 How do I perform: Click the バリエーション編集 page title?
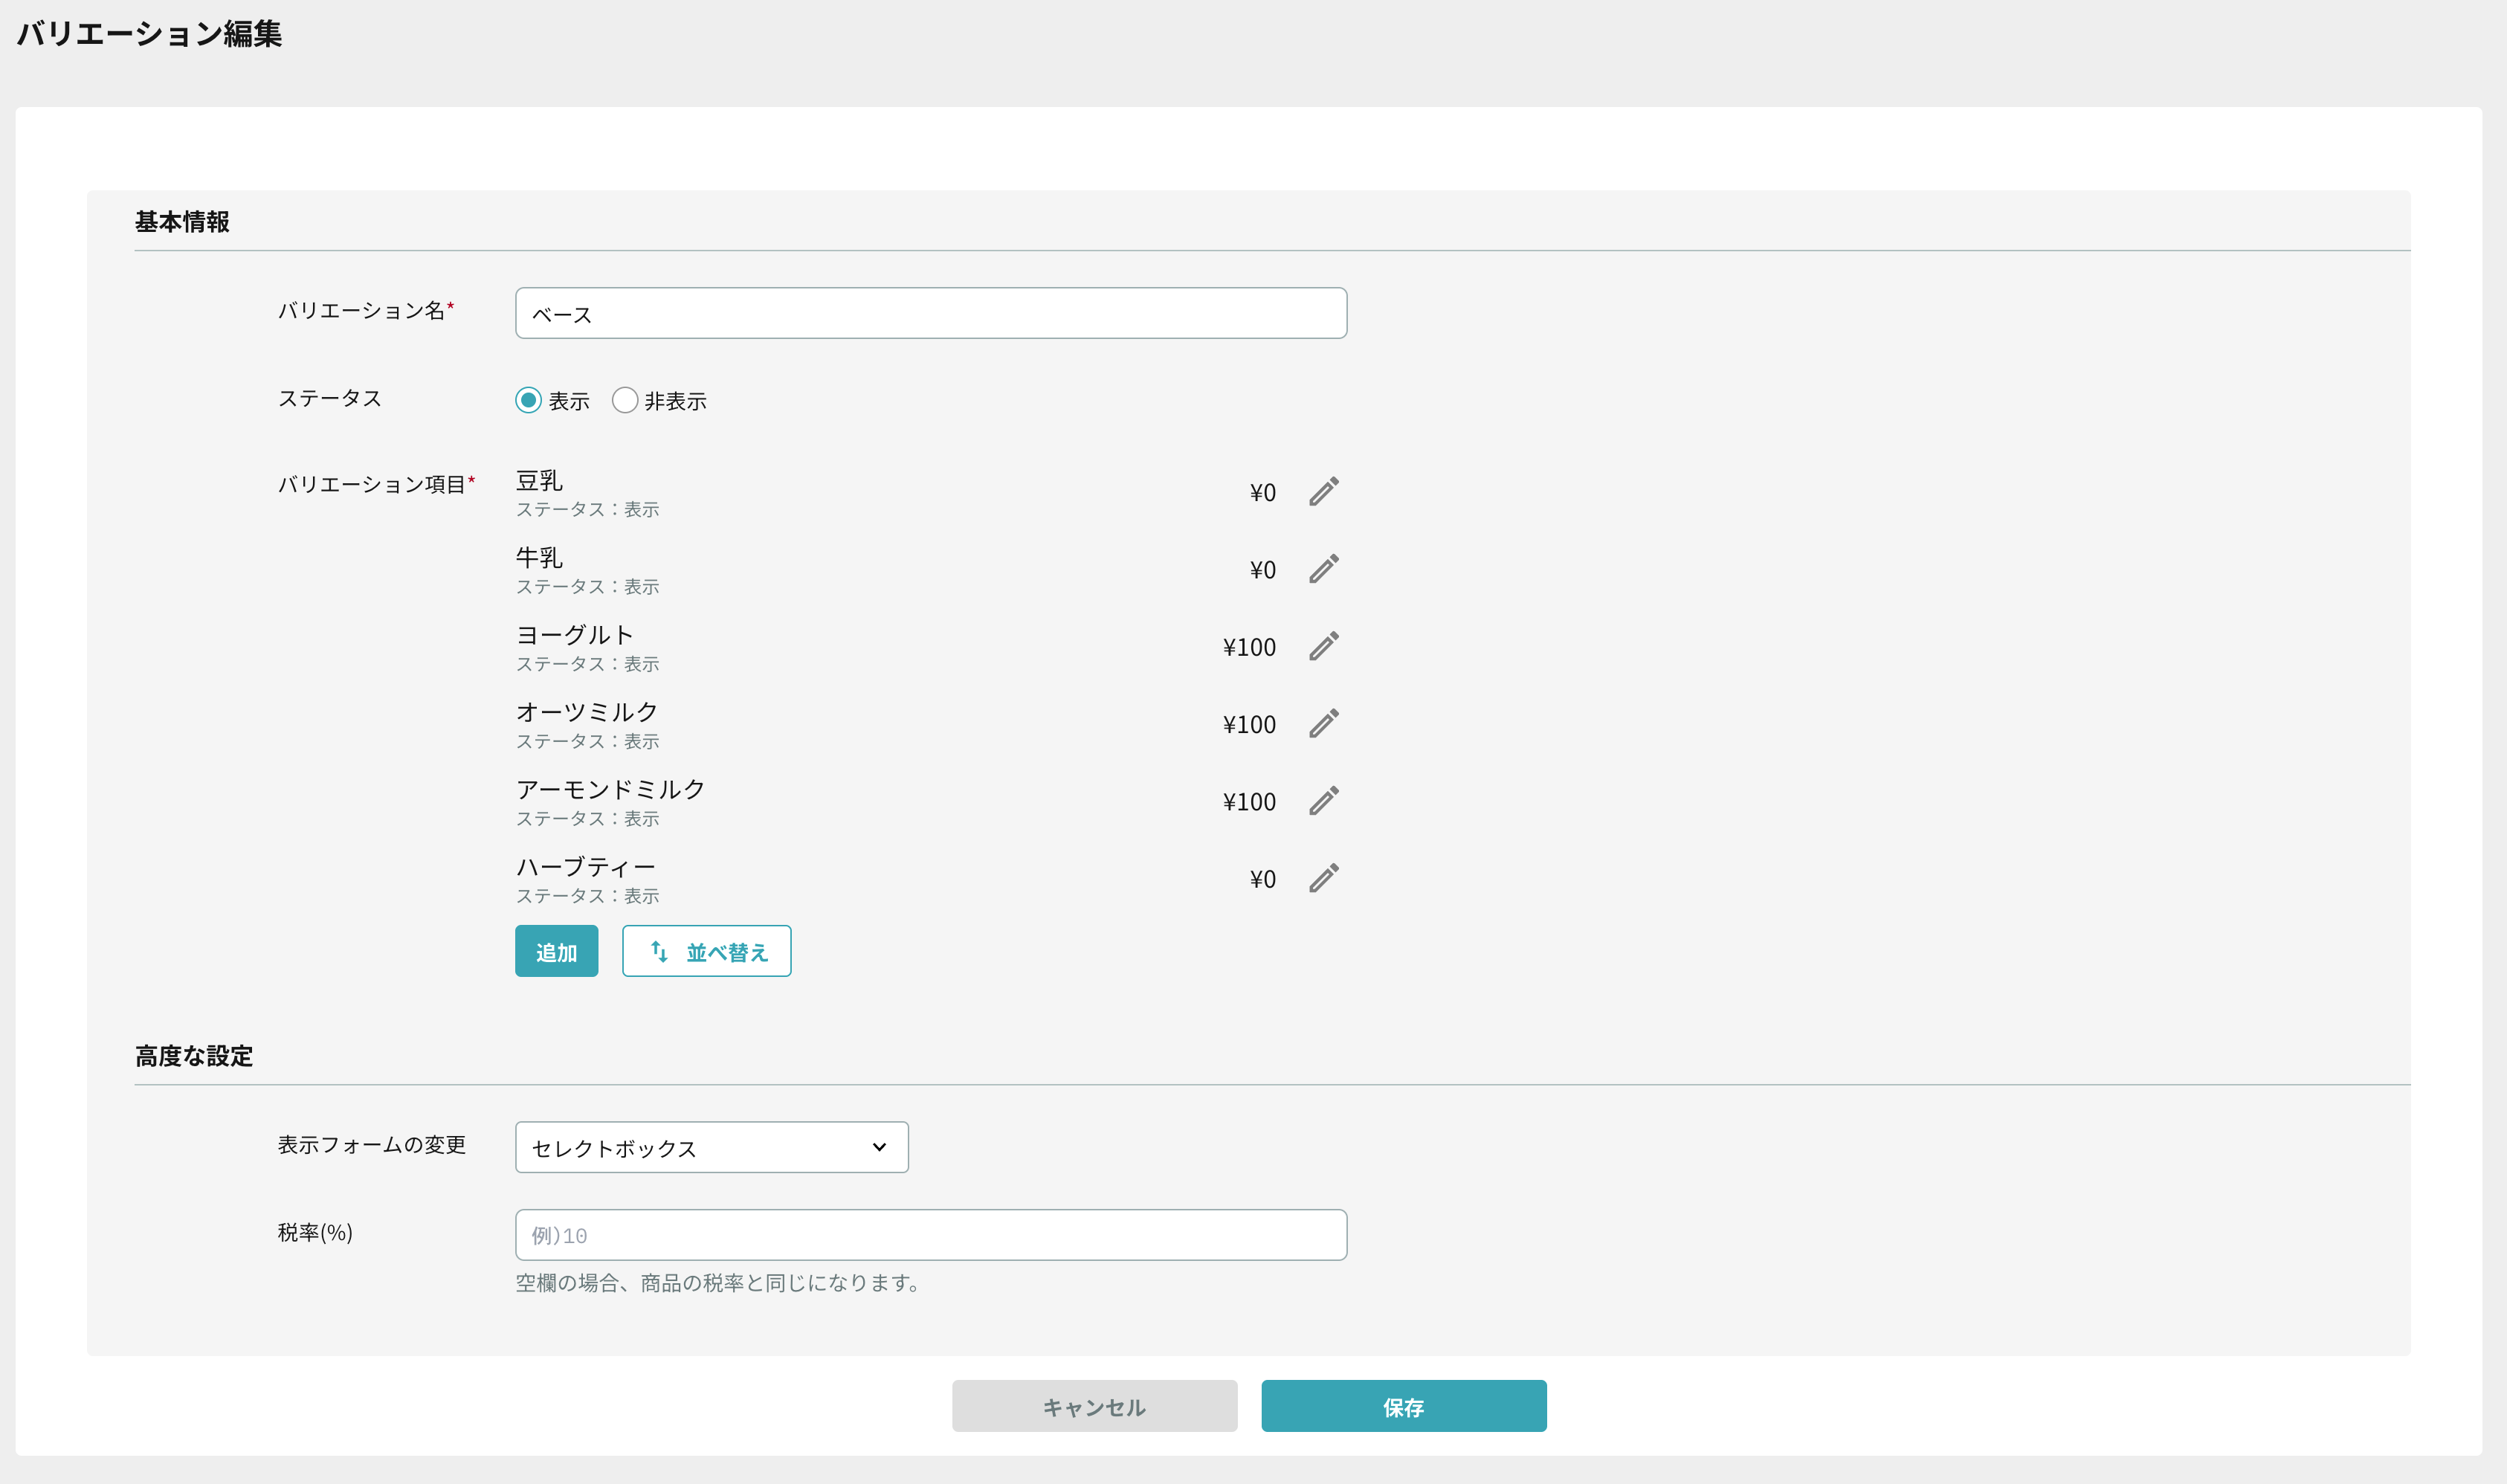point(150,34)
